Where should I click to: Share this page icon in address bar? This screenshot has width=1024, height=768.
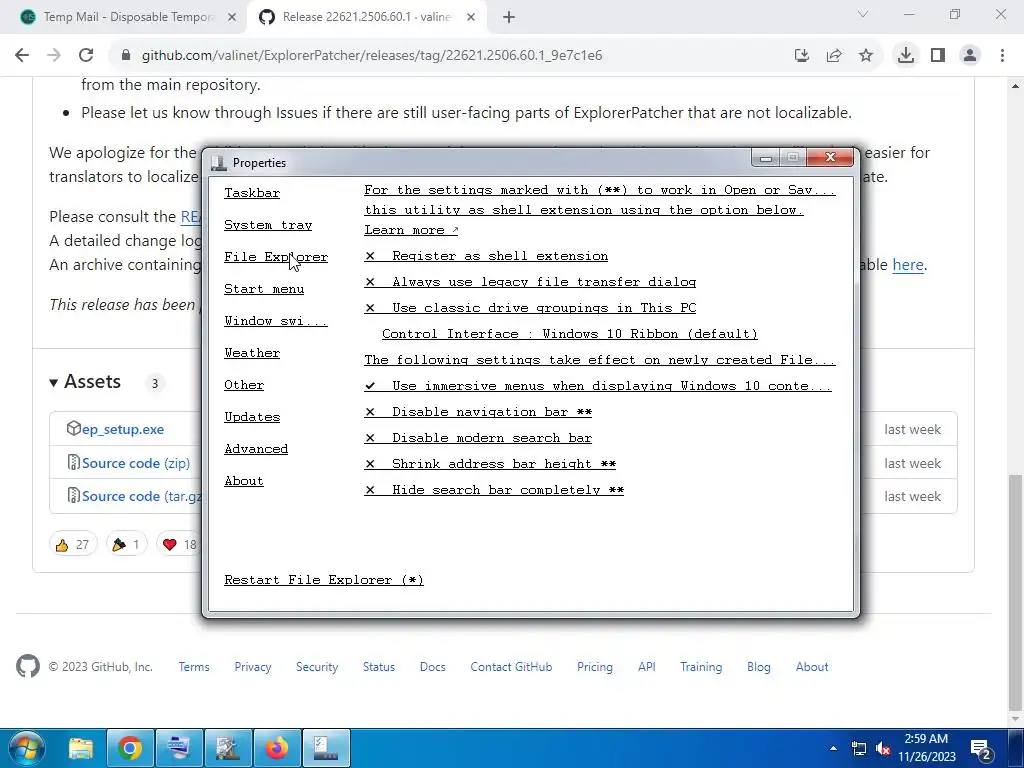pos(834,56)
